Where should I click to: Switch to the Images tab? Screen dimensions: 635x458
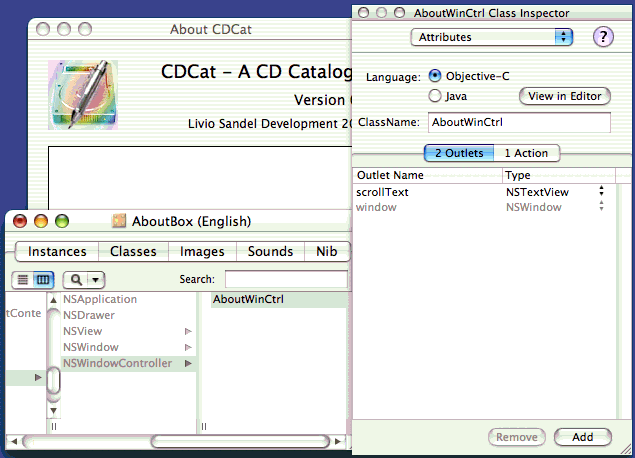click(202, 251)
